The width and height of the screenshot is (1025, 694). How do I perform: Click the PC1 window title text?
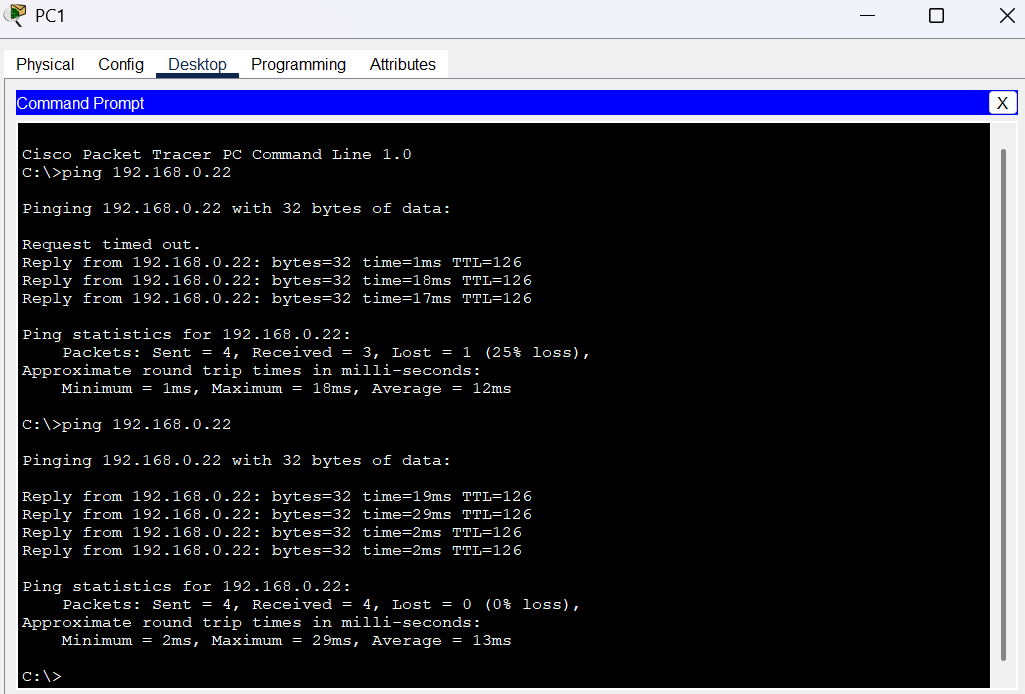pos(50,16)
